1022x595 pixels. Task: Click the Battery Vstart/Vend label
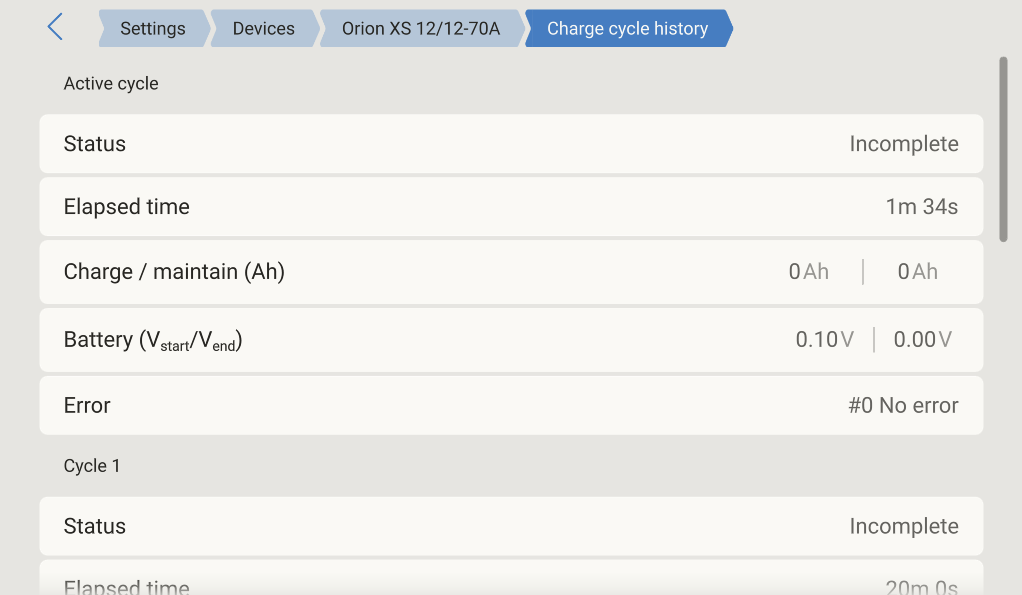tap(153, 340)
